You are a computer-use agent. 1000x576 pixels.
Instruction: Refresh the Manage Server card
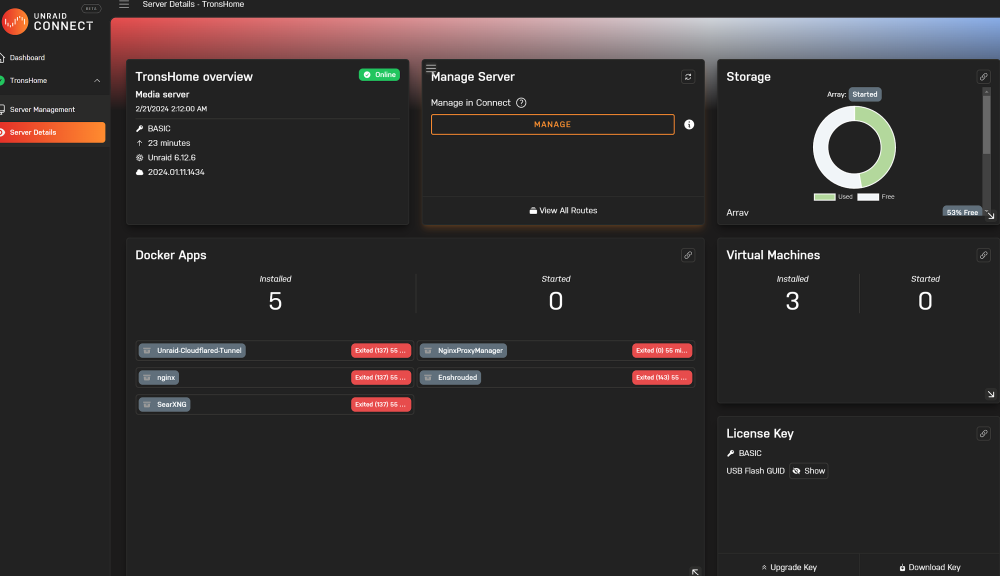click(x=688, y=77)
